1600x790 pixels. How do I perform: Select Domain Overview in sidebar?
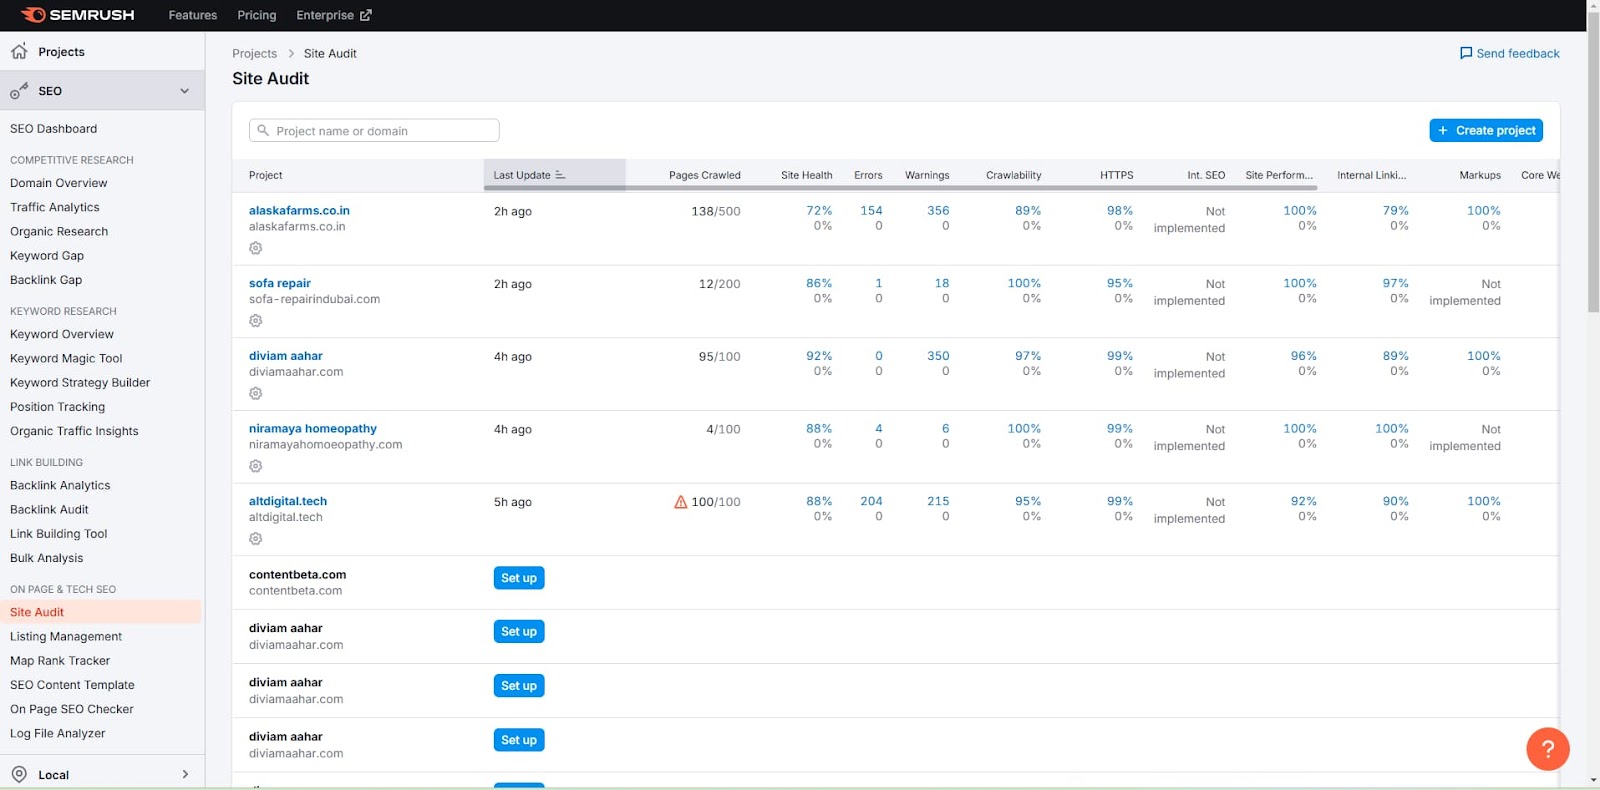[59, 183]
